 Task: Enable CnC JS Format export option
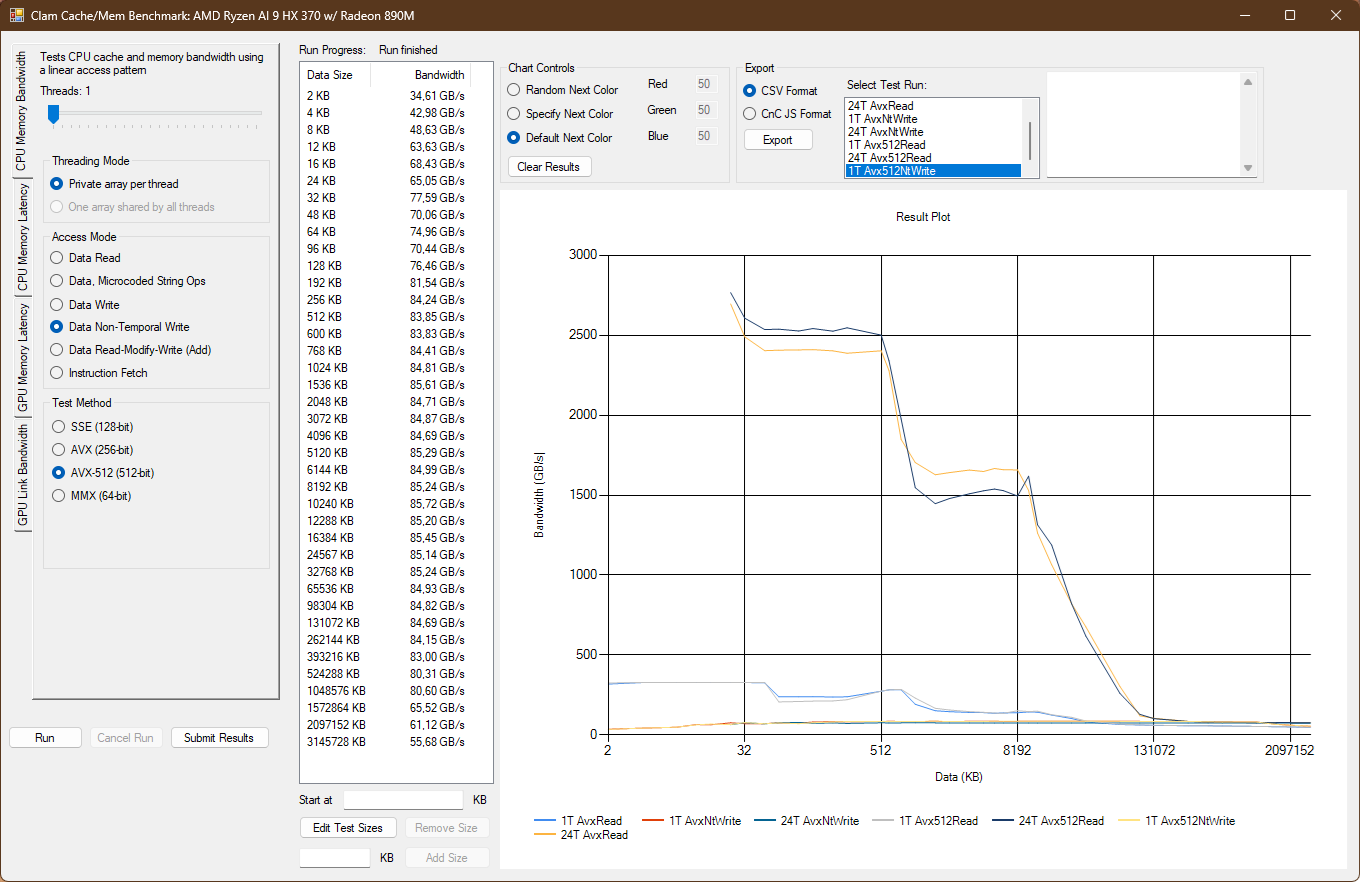pyautogui.click(x=750, y=114)
